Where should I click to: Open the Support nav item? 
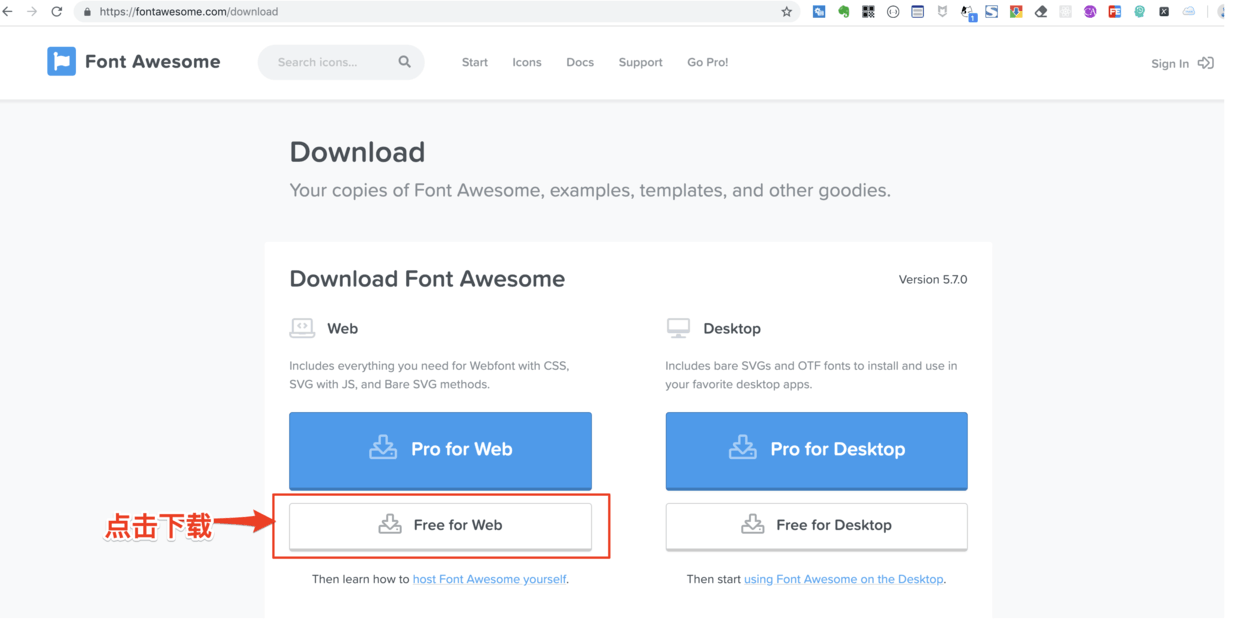click(x=641, y=62)
